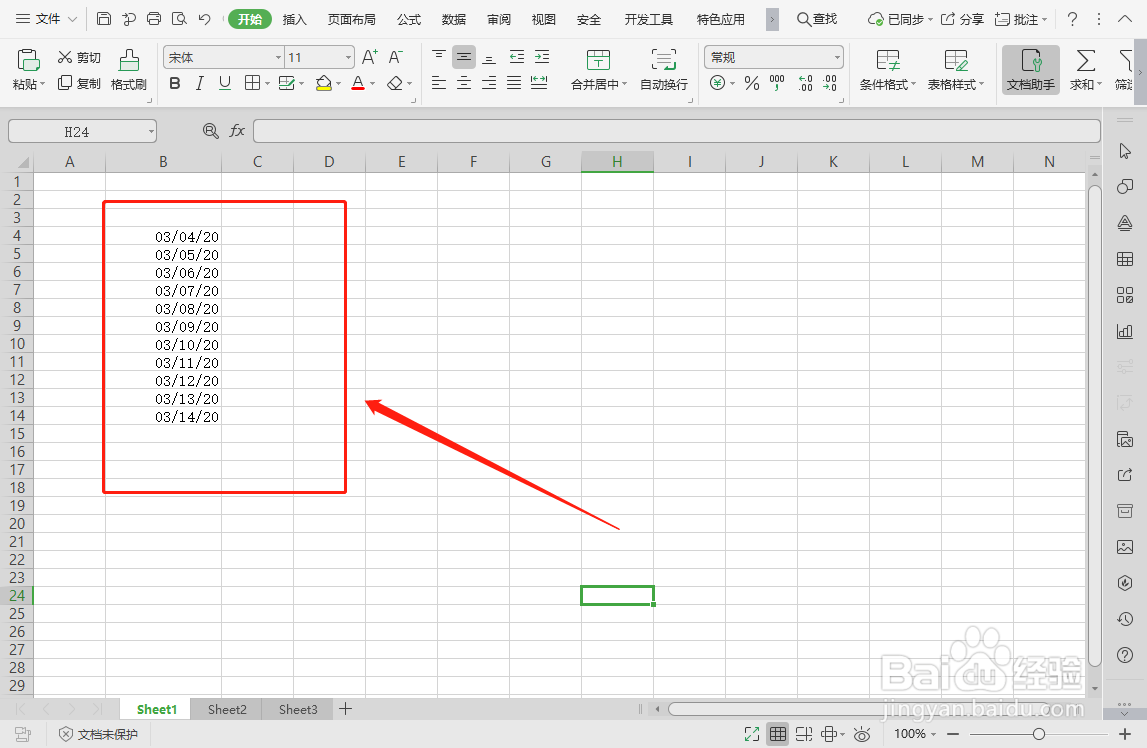Expand the Name Box dropdown arrow
The image size is (1147, 748).
151,132
